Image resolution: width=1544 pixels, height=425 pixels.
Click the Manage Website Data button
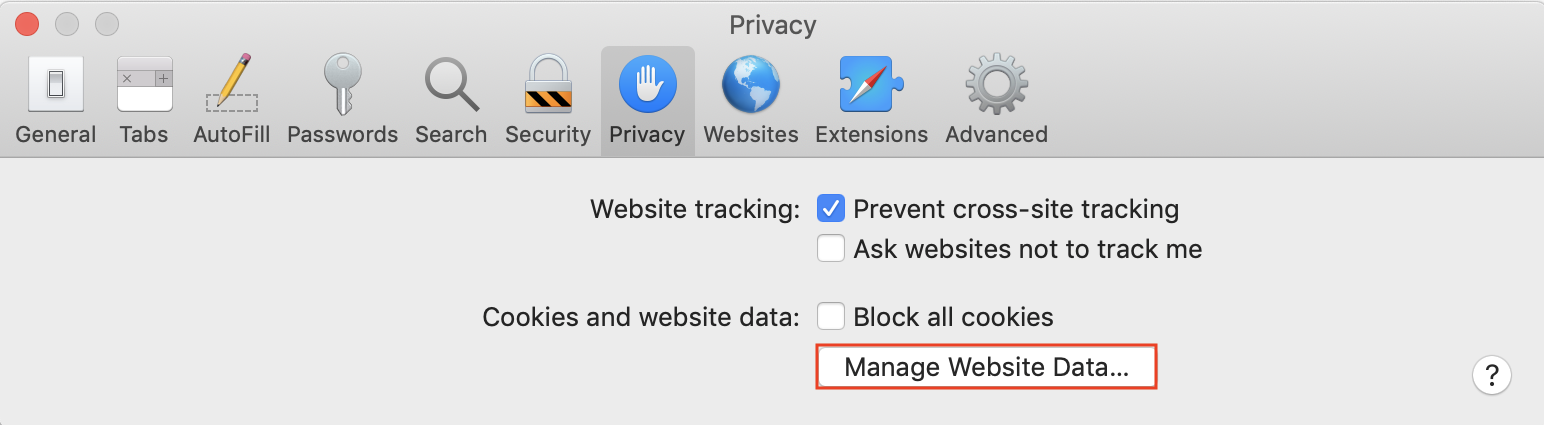[987, 367]
